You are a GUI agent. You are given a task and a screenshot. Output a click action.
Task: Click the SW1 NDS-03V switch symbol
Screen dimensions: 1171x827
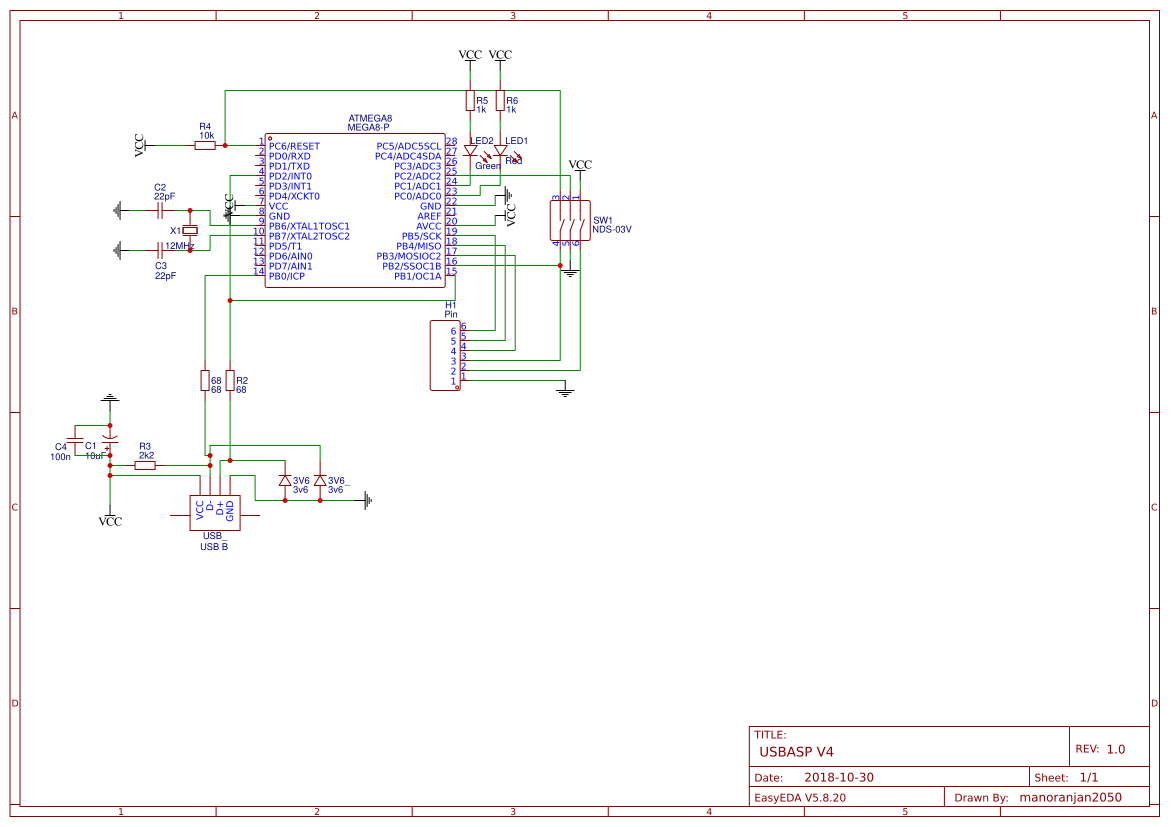568,222
